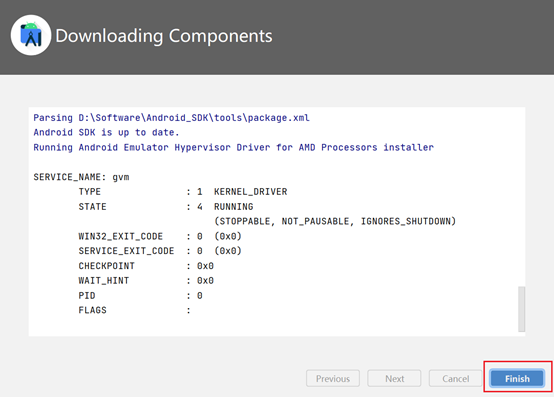Click the disabled Next button

pyautogui.click(x=394, y=378)
